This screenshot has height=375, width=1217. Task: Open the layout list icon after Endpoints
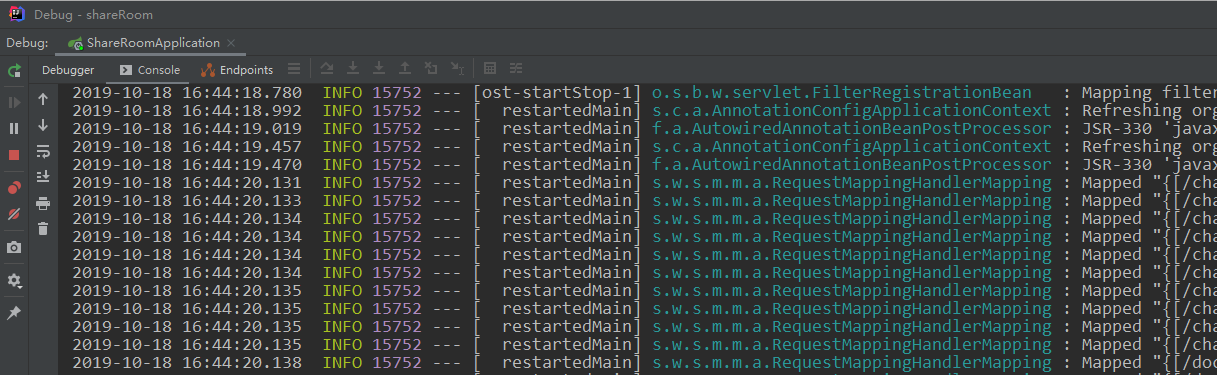294,69
